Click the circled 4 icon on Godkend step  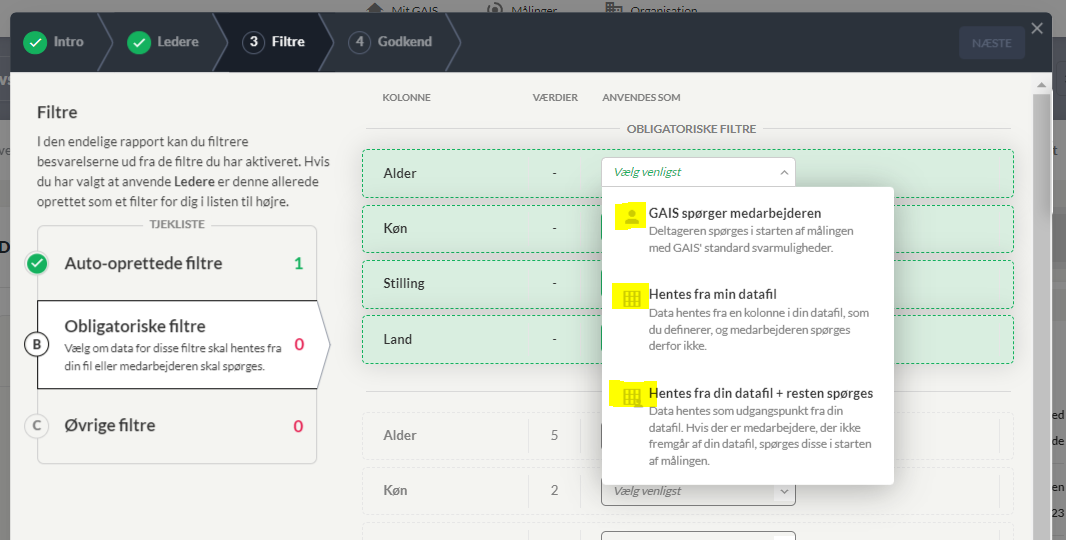click(359, 42)
